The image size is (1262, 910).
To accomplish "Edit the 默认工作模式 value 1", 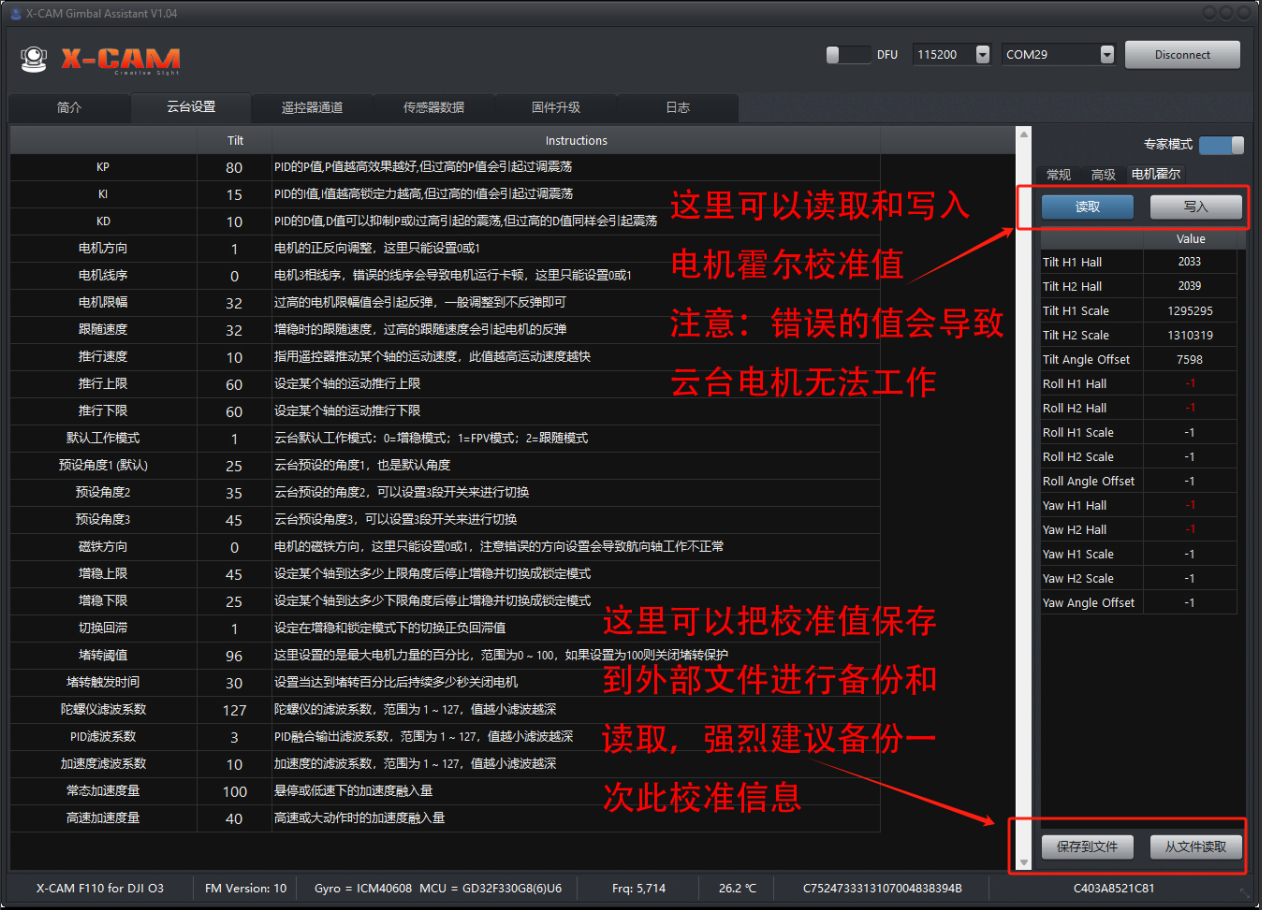I will point(234,438).
